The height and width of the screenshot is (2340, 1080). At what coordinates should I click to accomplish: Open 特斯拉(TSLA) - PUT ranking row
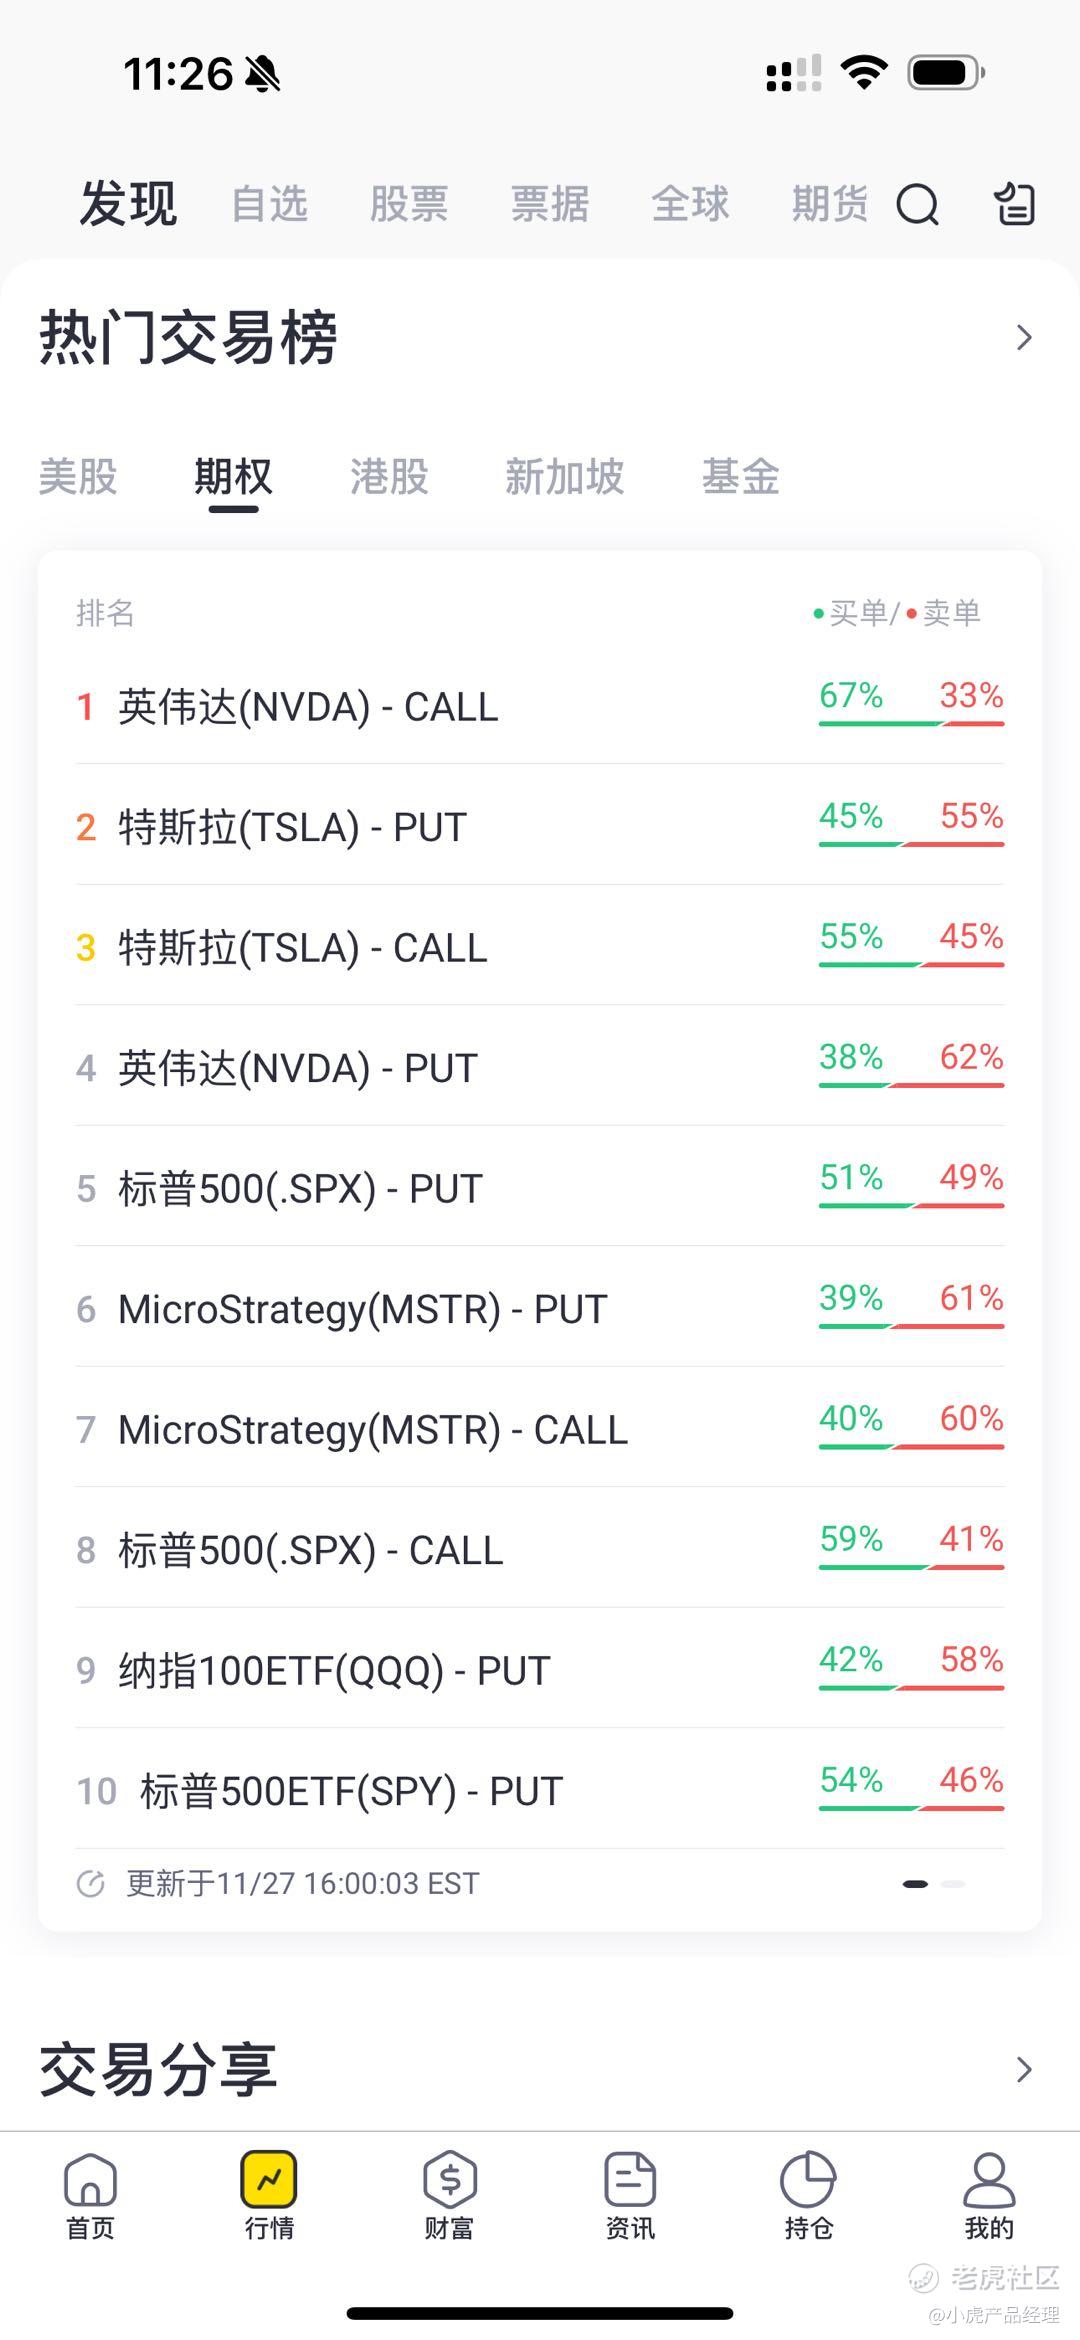coord(292,828)
